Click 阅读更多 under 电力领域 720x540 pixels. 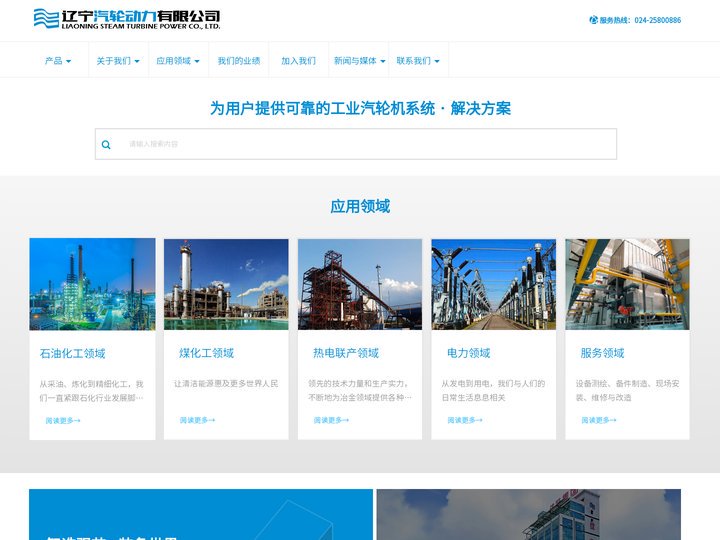pos(465,420)
